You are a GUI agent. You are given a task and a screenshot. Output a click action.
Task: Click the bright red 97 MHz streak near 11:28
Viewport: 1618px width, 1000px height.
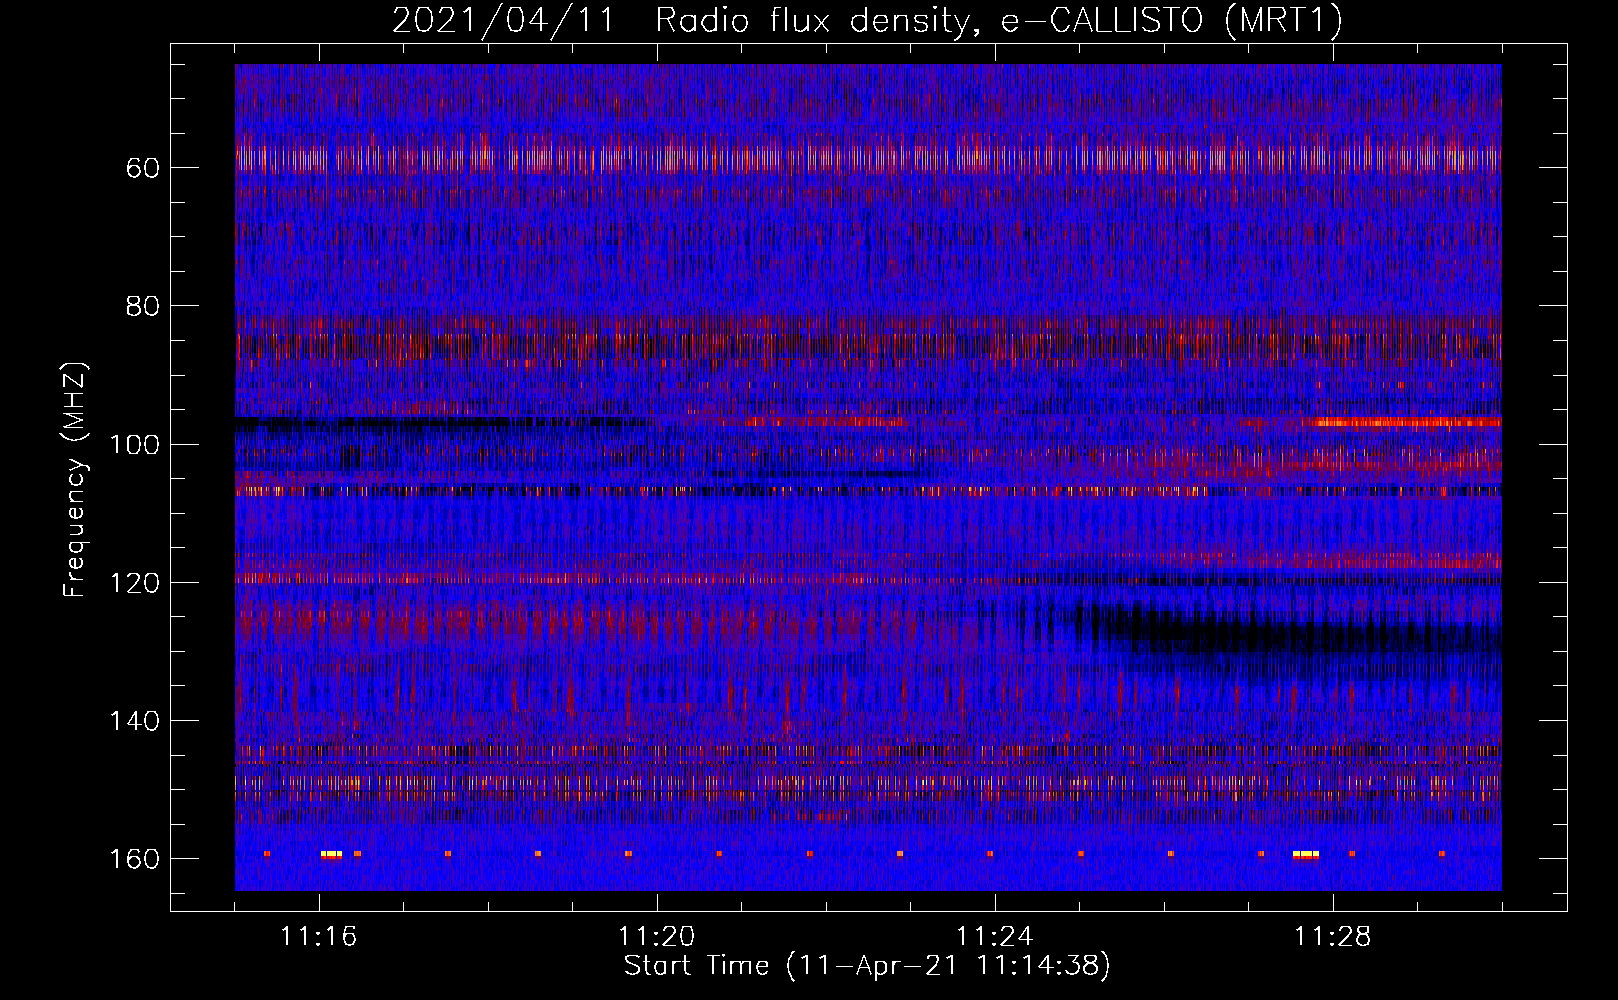[1405, 422]
